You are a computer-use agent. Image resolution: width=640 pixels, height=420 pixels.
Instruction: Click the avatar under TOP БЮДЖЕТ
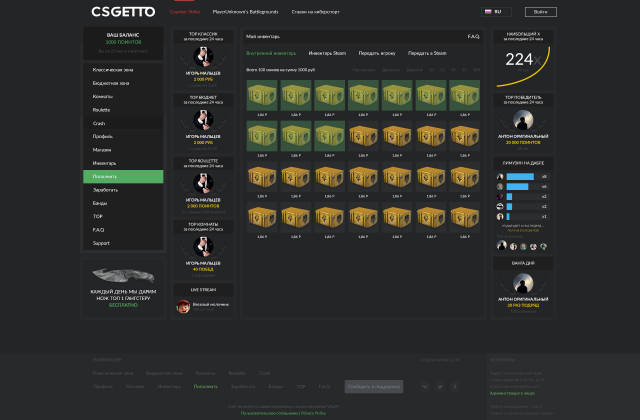click(203, 120)
